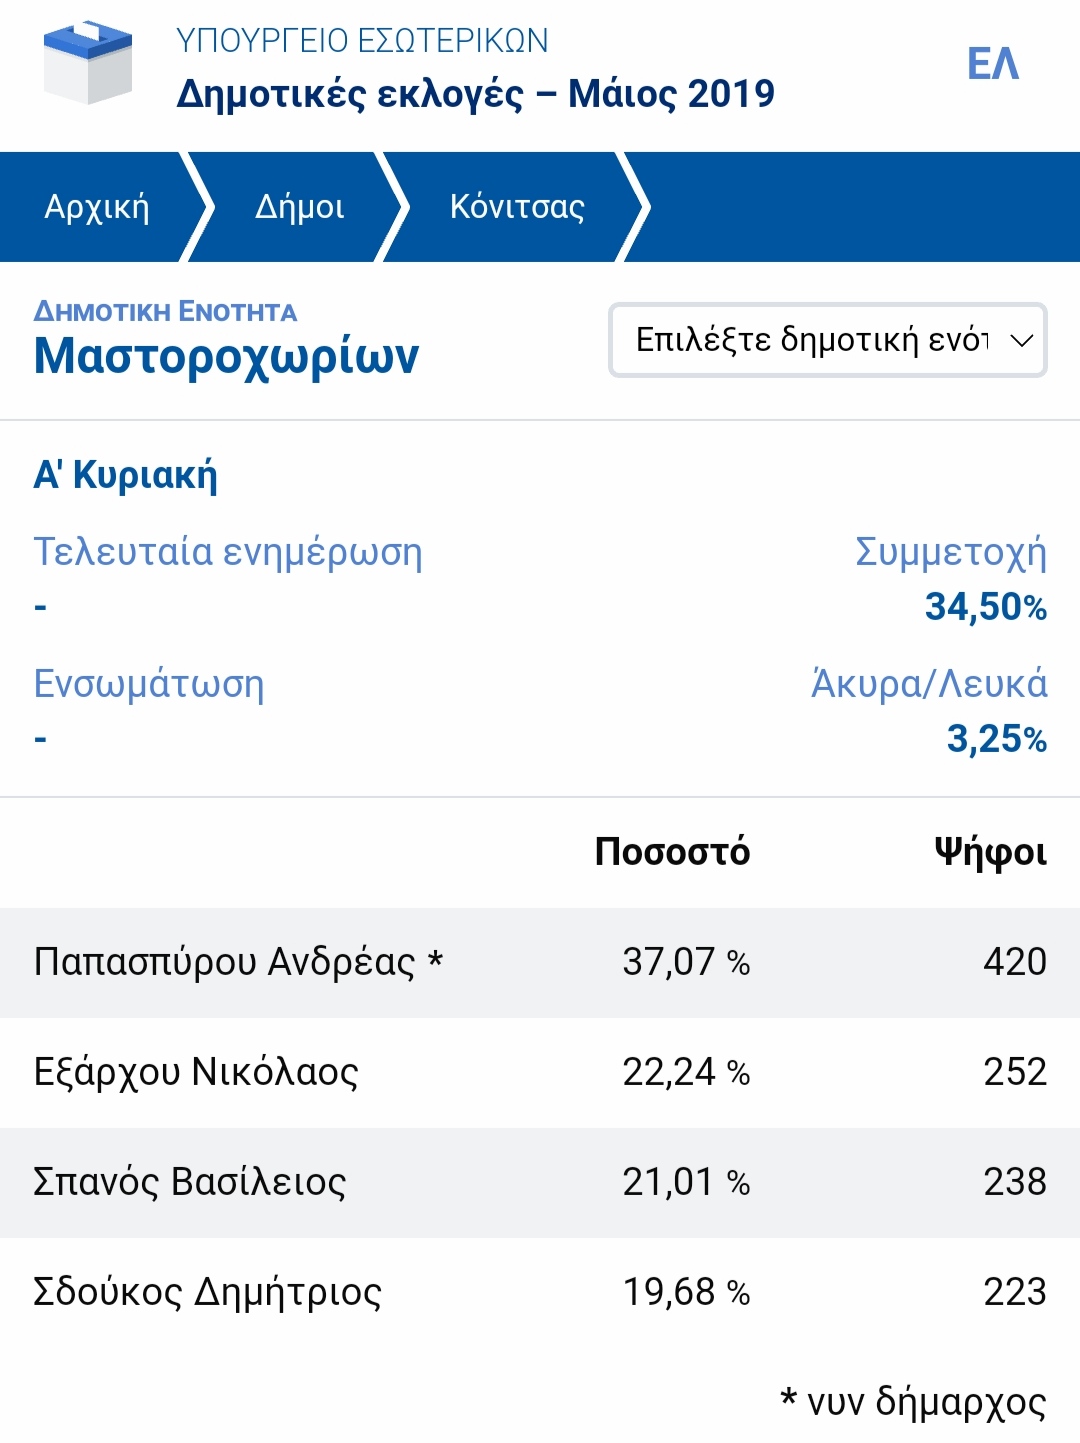Go to Αρχική breadcrumb

click(x=97, y=207)
